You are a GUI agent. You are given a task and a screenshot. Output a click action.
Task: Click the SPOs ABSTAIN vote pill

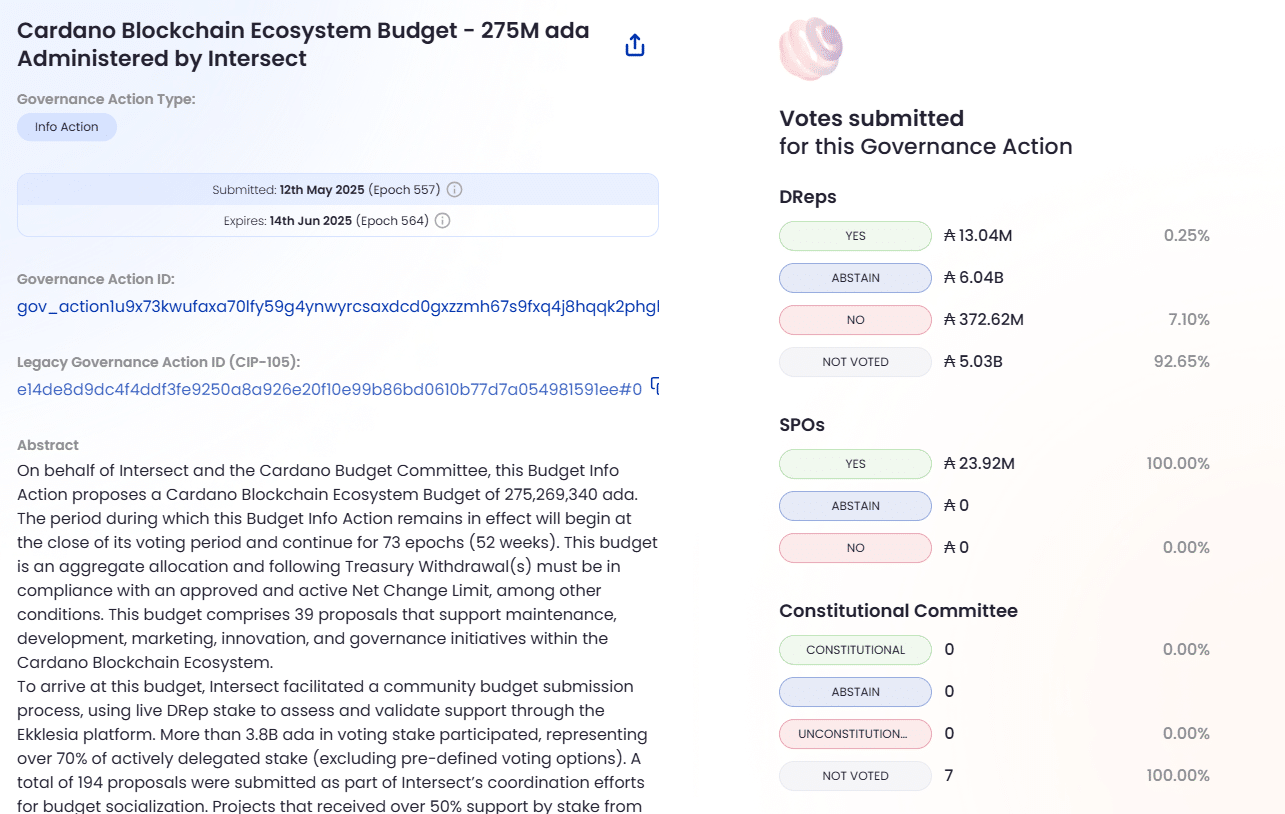[855, 506]
